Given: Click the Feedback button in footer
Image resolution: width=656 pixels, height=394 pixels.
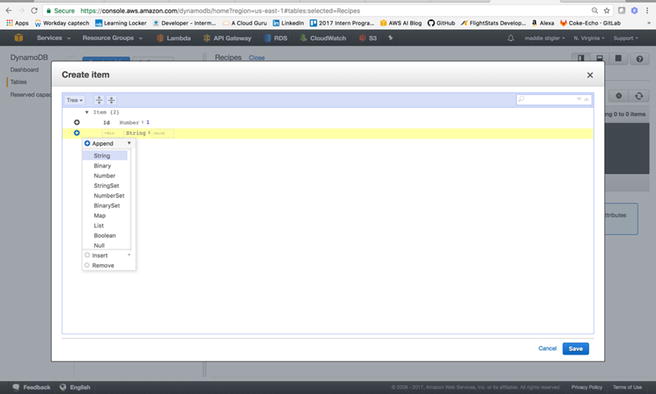Looking at the screenshot, I should pyautogui.click(x=31, y=387).
